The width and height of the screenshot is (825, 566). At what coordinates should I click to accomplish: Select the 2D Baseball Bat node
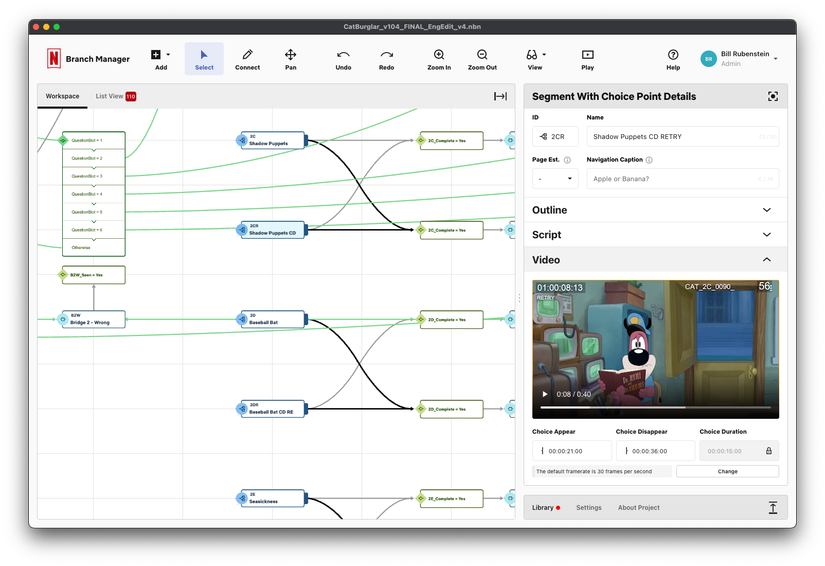pyautogui.click(x=272, y=319)
